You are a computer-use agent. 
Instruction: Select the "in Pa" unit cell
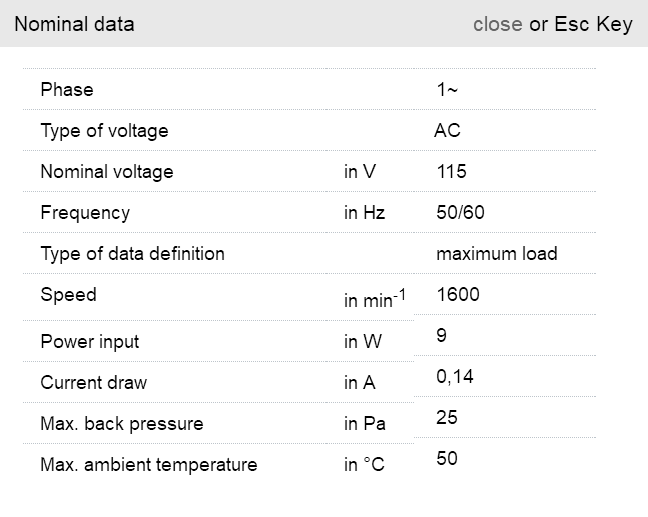tap(365, 424)
